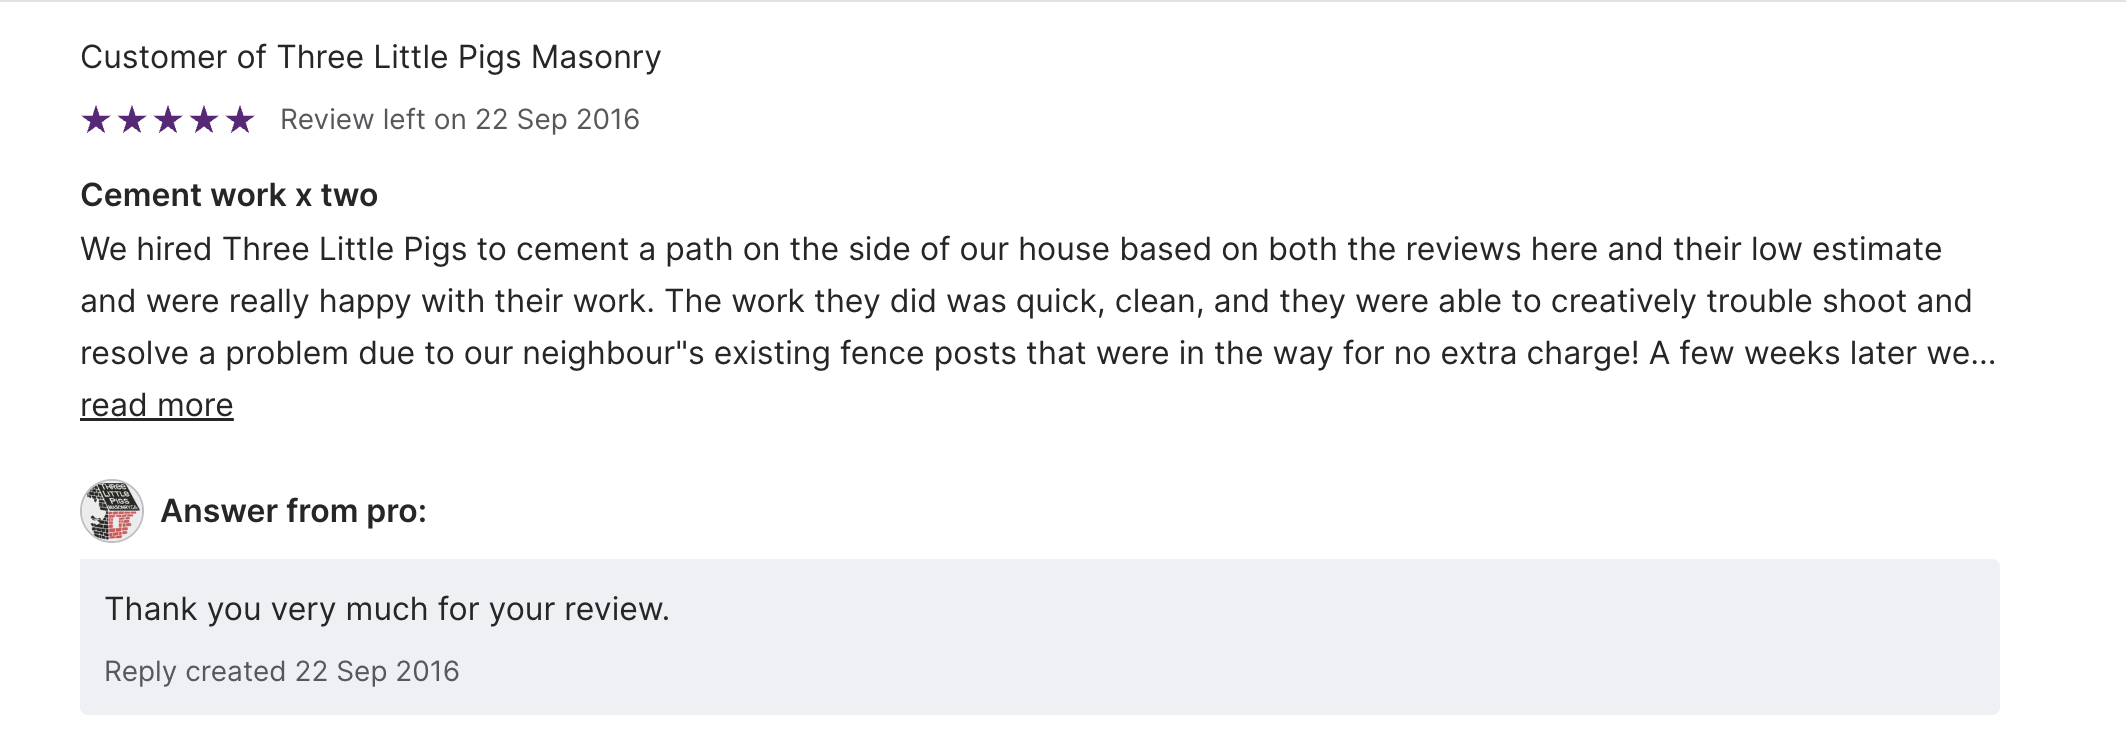This screenshot has width=2126, height=738.
Task: Click the review line starting 'We hired Three'
Action: click(1010, 249)
